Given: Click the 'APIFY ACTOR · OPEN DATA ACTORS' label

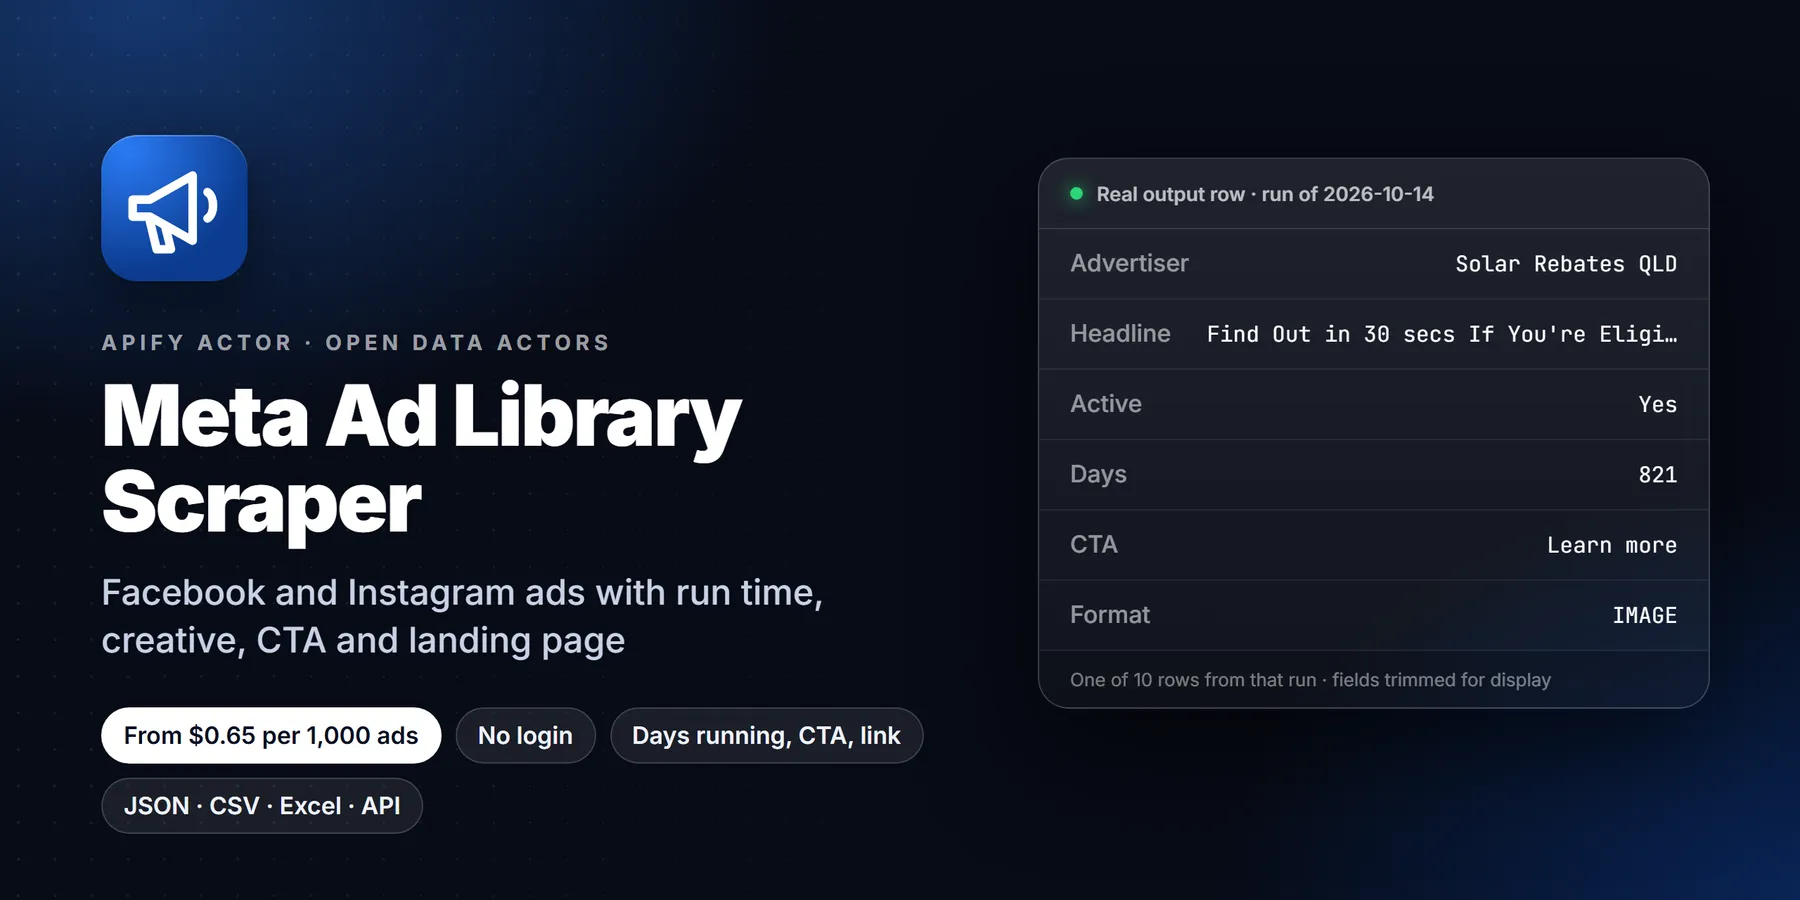Looking at the screenshot, I should point(356,343).
